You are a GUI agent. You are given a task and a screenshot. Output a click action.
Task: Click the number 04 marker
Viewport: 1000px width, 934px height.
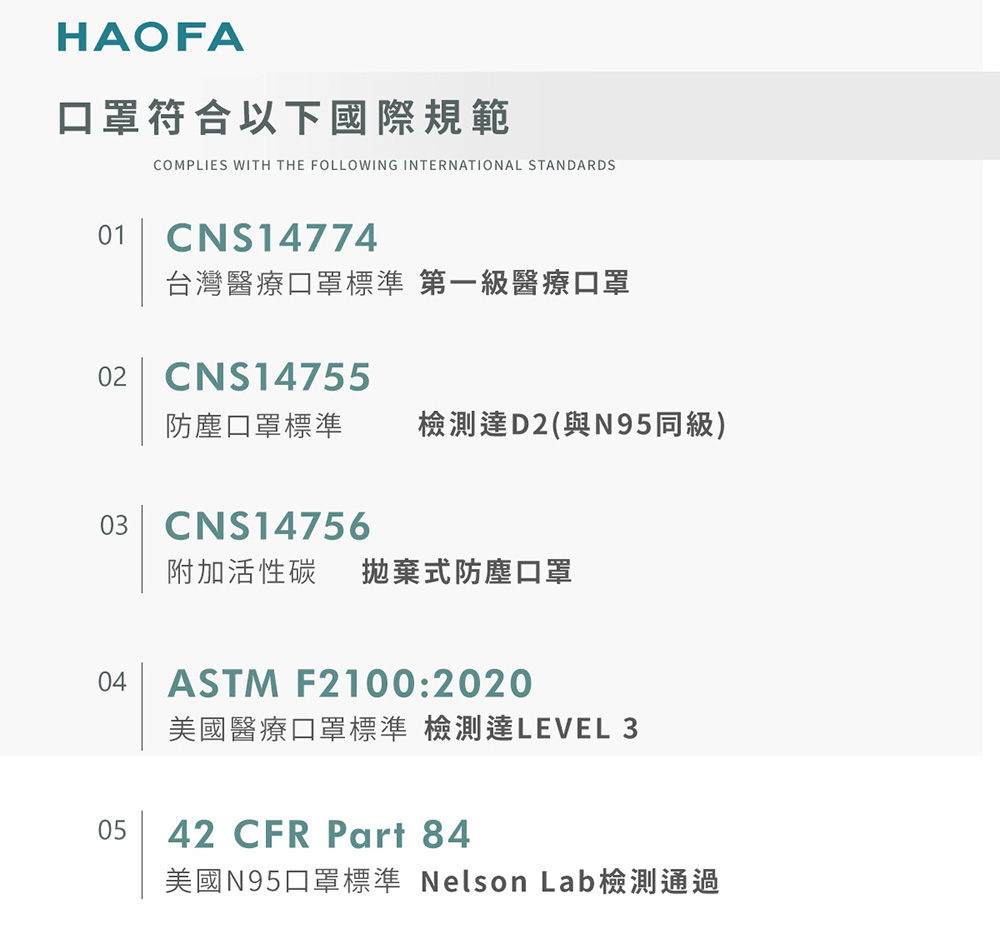(112, 683)
